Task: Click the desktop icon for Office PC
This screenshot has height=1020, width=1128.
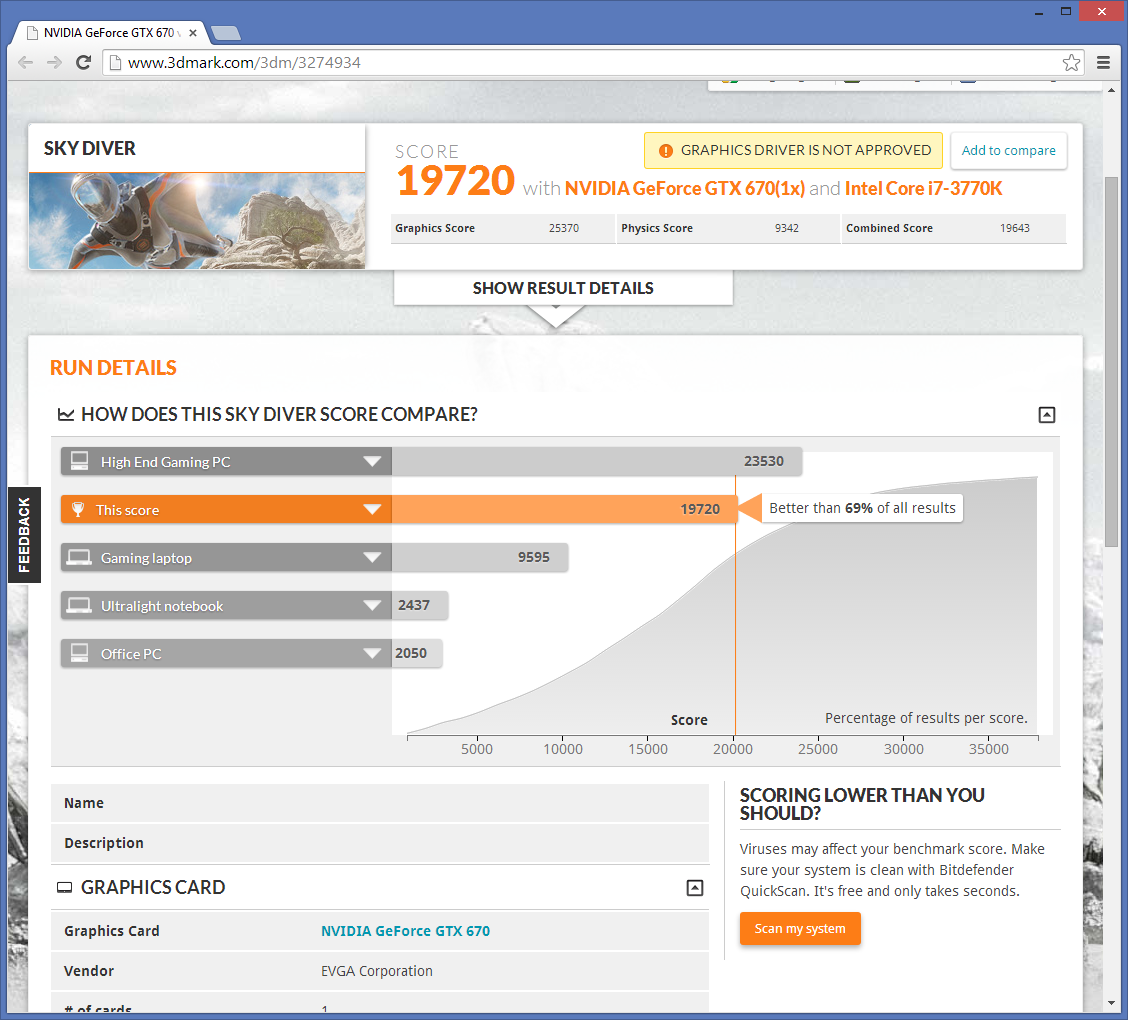Action: 80,653
